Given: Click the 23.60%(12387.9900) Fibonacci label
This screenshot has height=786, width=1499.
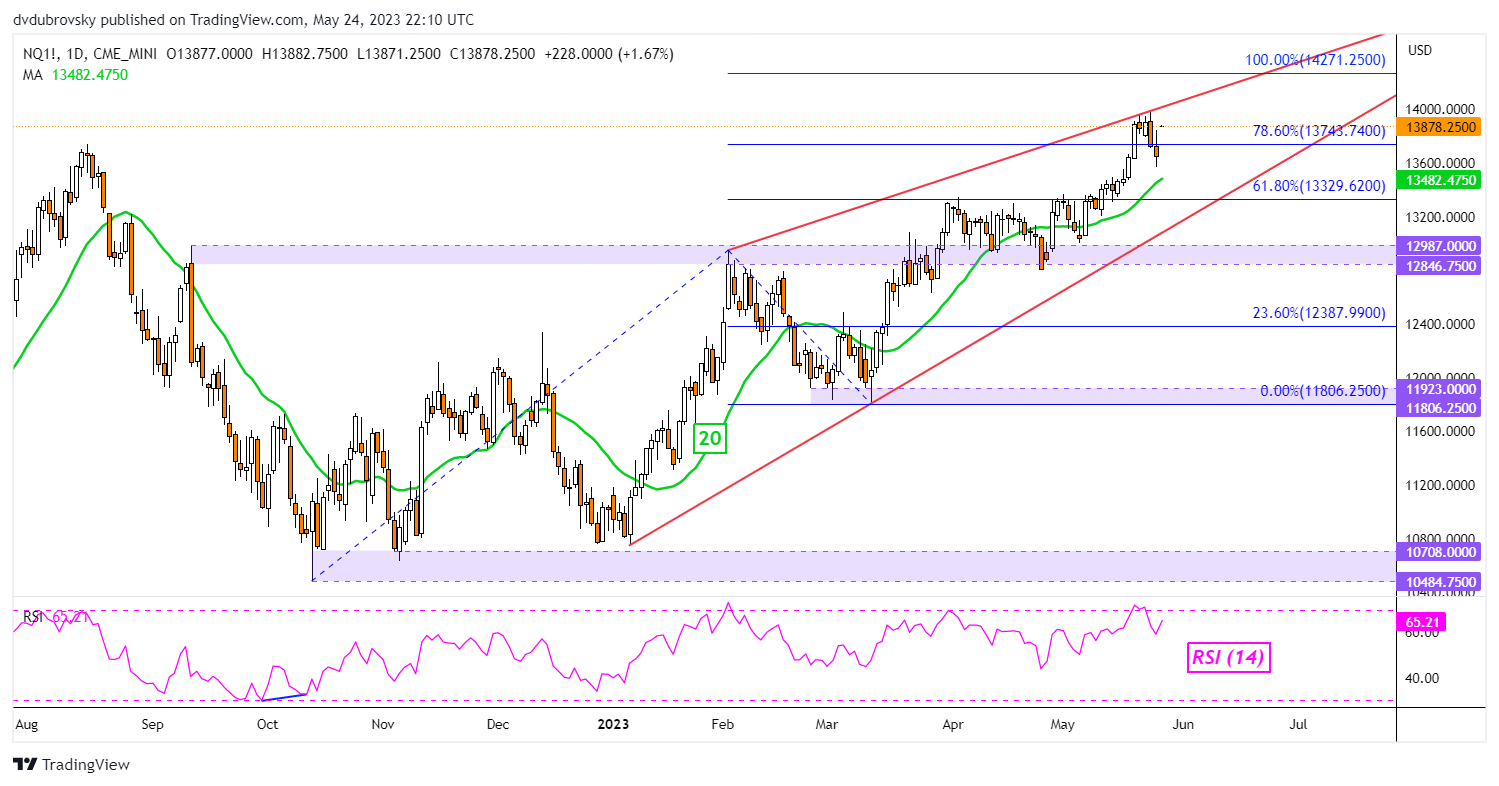Looking at the screenshot, I should pos(1319,313).
